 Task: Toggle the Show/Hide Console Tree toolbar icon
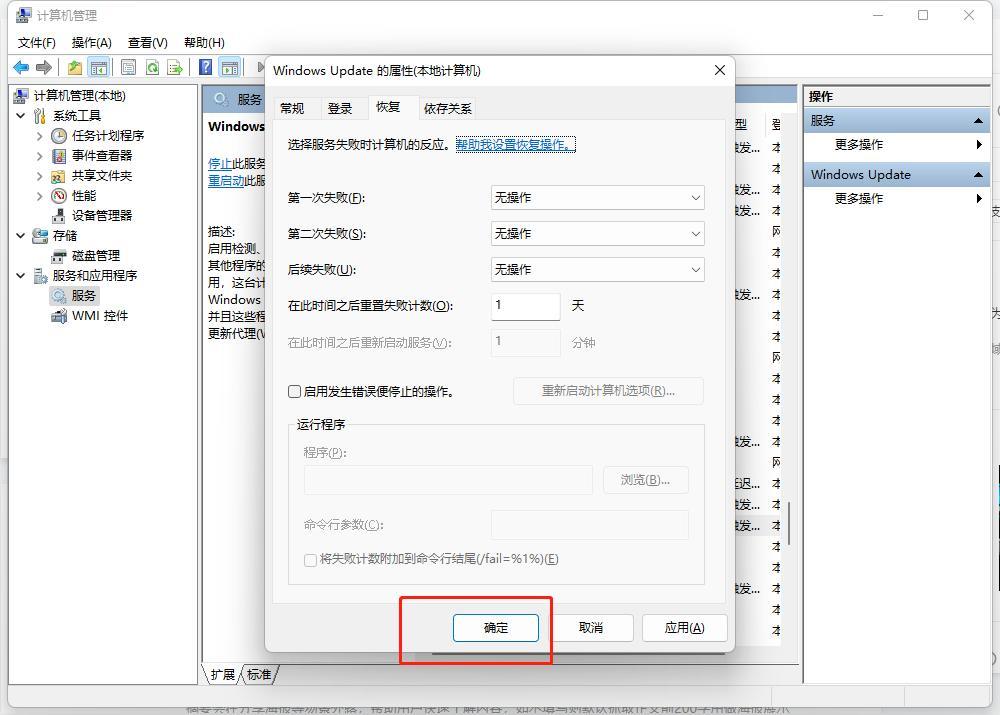(99, 67)
